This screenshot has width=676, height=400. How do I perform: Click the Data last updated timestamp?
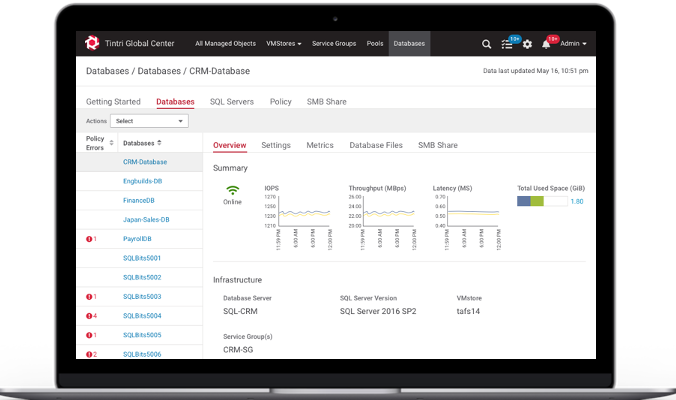pyautogui.click(x=535, y=71)
